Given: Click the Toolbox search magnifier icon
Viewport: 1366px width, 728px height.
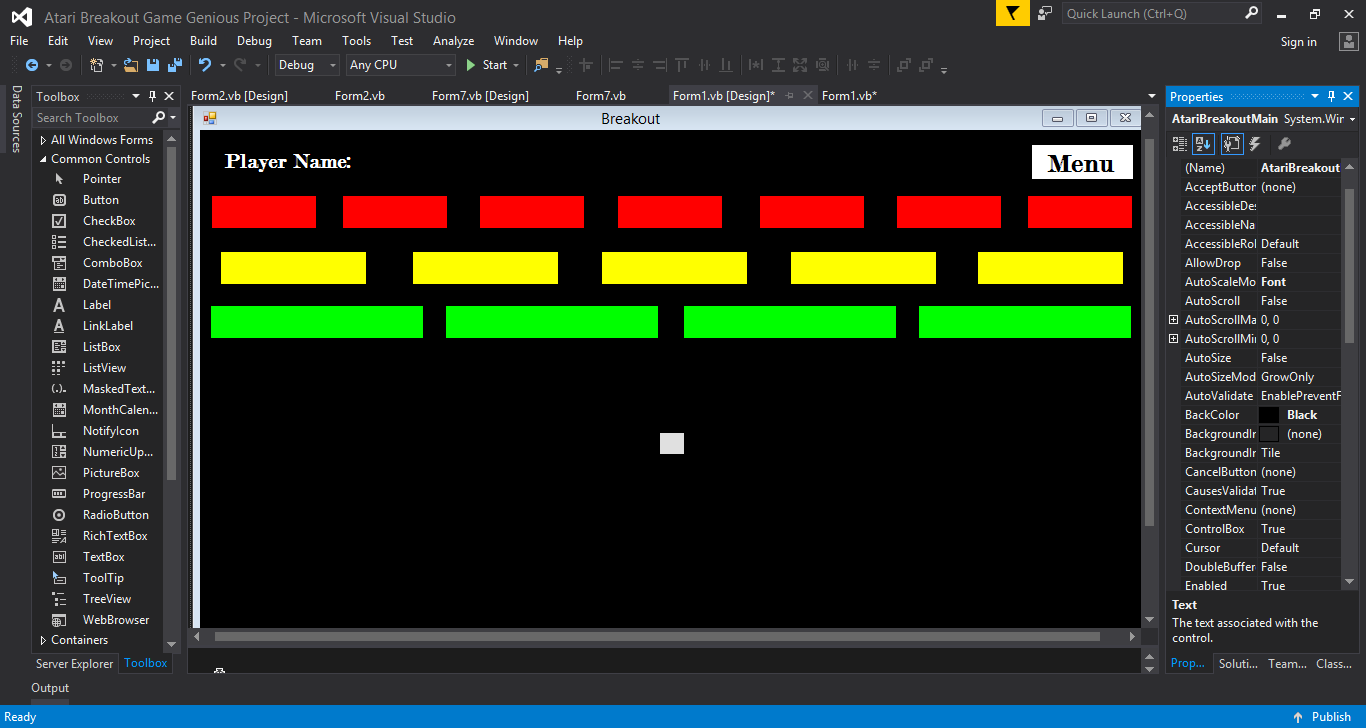Looking at the screenshot, I should tap(158, 118).
